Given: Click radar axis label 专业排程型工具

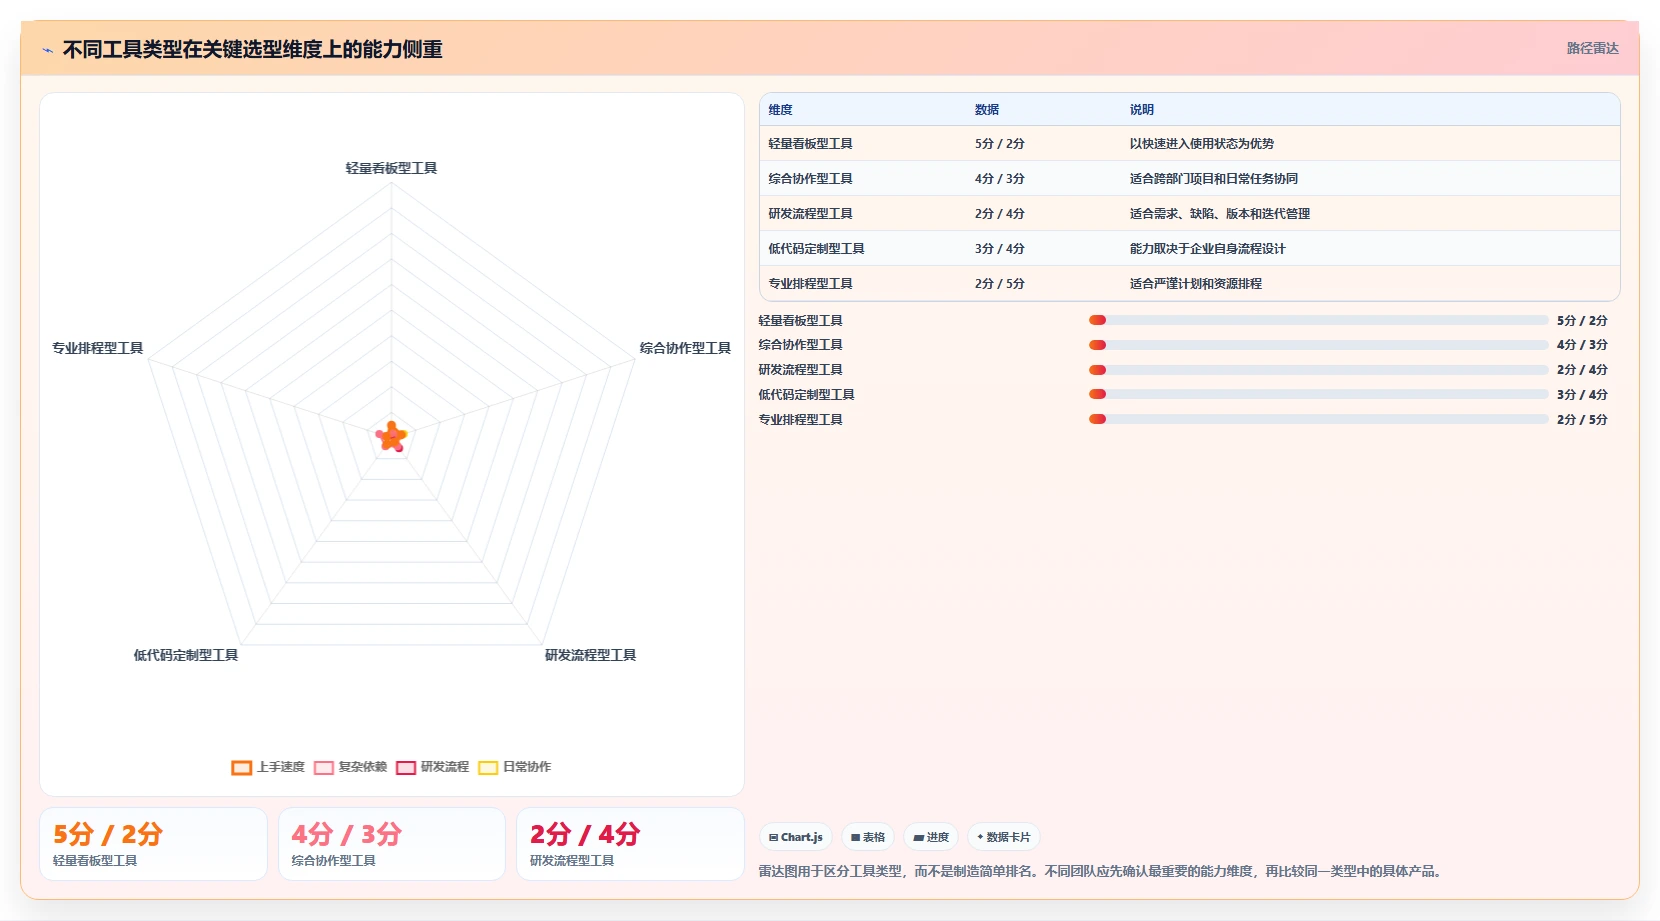Looking at the screenshot, I should 98,348.
